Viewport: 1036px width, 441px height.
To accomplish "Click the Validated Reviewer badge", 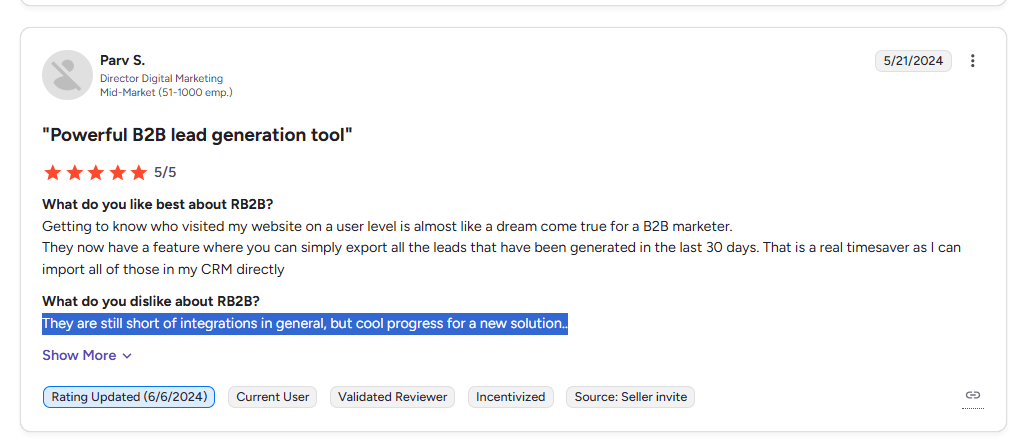I will [392, 397].
